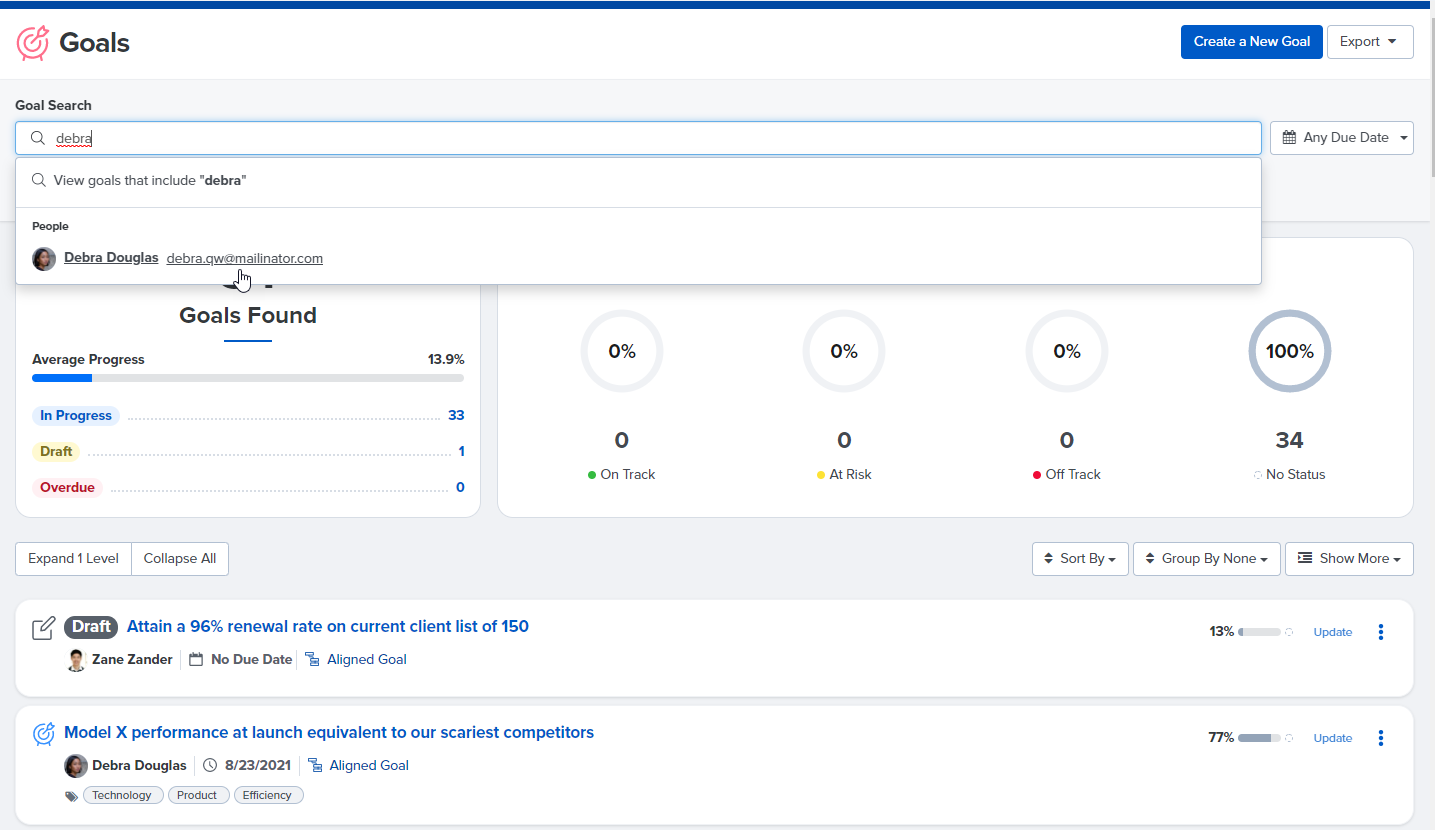Click the 77% progress bar on Model X goal
The image size is (1435, 830).
coord(1259,738)
